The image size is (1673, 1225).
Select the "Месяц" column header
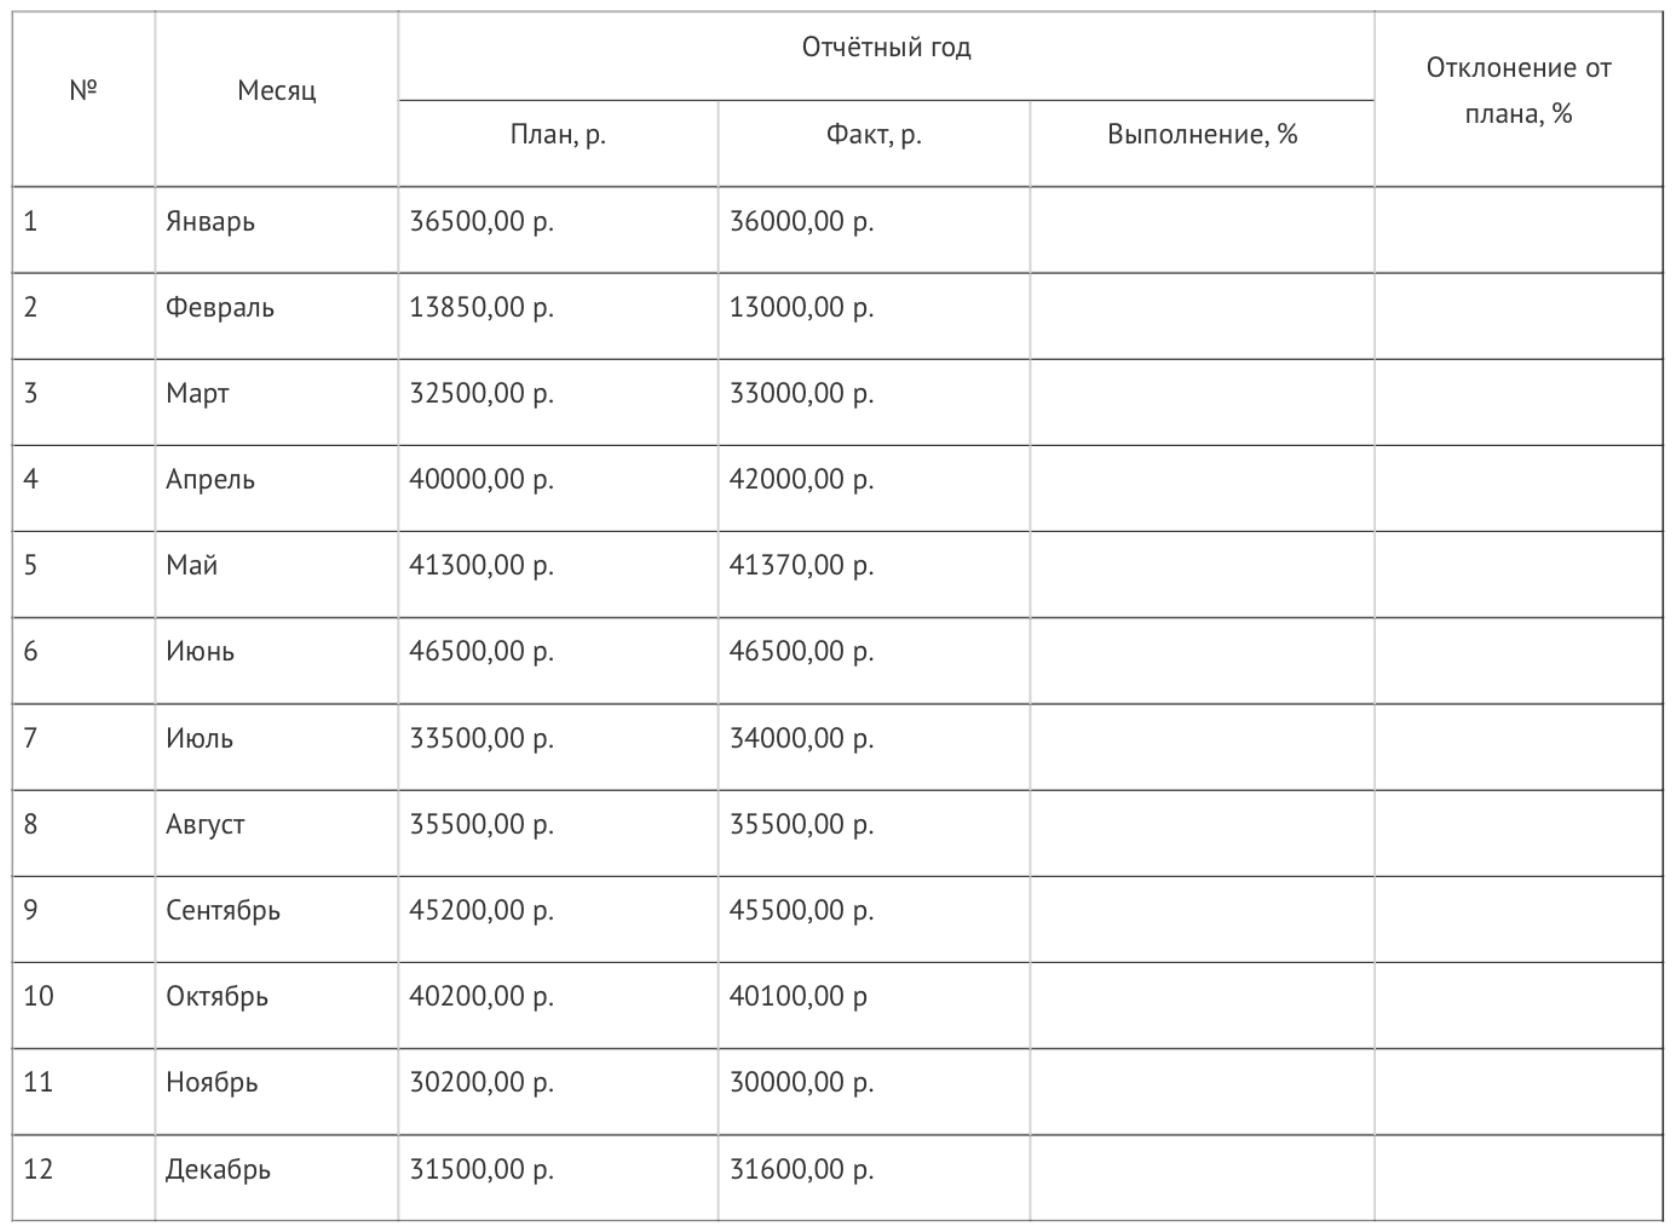[276, 91]
